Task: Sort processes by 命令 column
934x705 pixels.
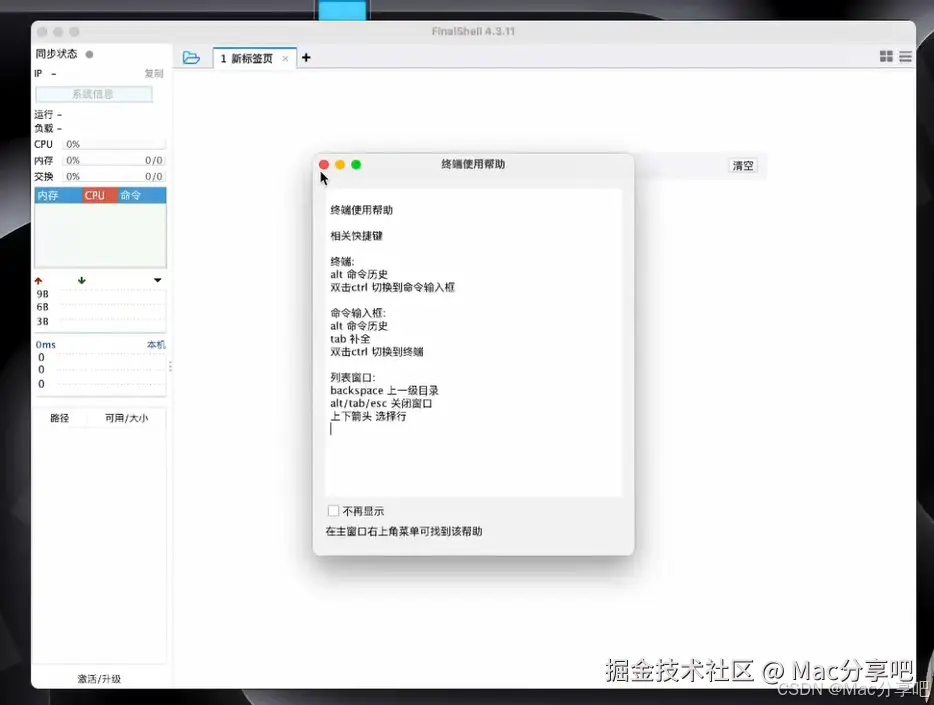Action: coord(142,195)
